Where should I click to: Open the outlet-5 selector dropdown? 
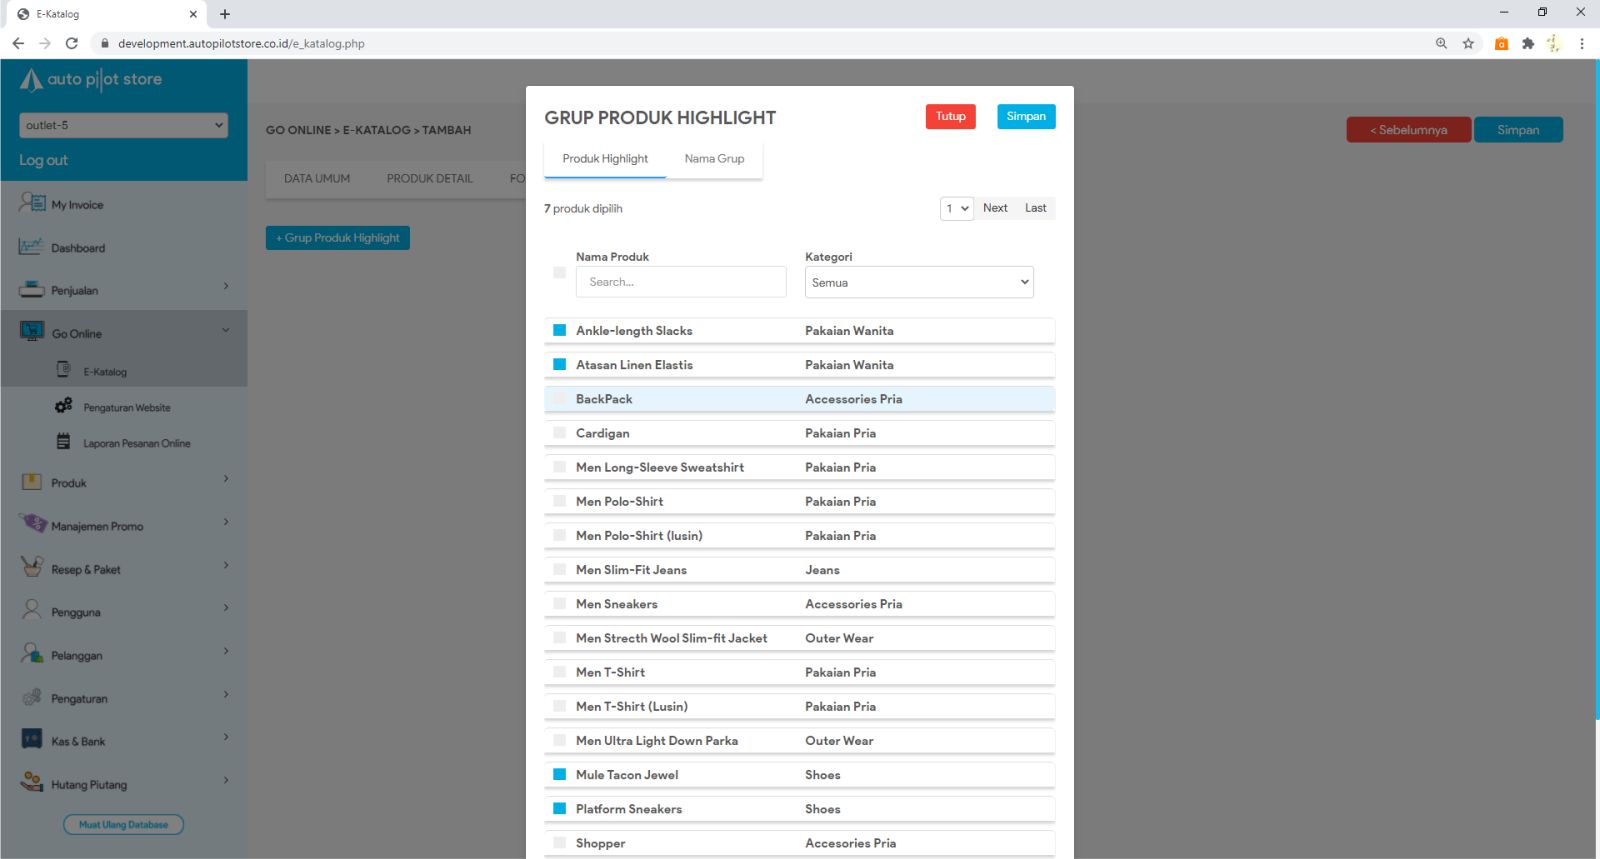tap(123, 125)
